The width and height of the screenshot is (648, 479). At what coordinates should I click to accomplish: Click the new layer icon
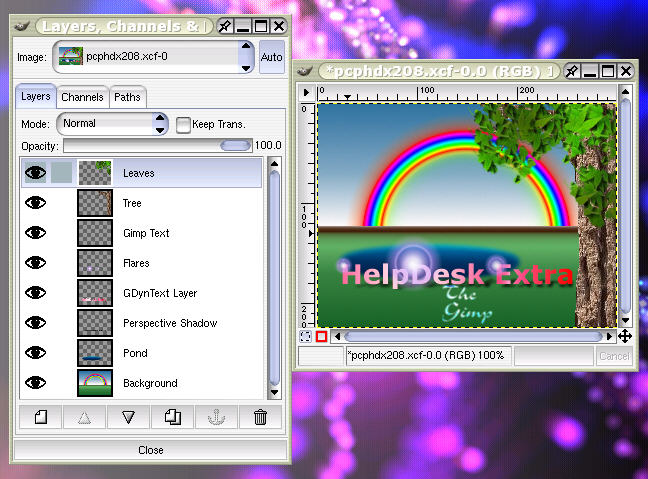41,418
